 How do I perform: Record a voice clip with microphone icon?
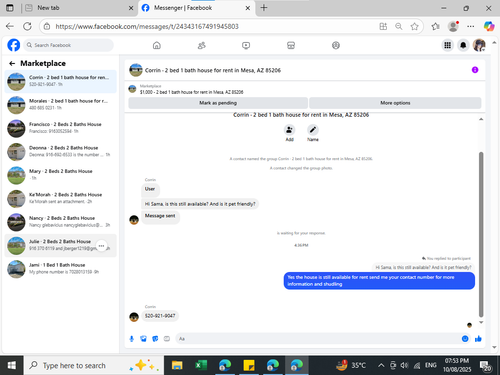point(132,339)
